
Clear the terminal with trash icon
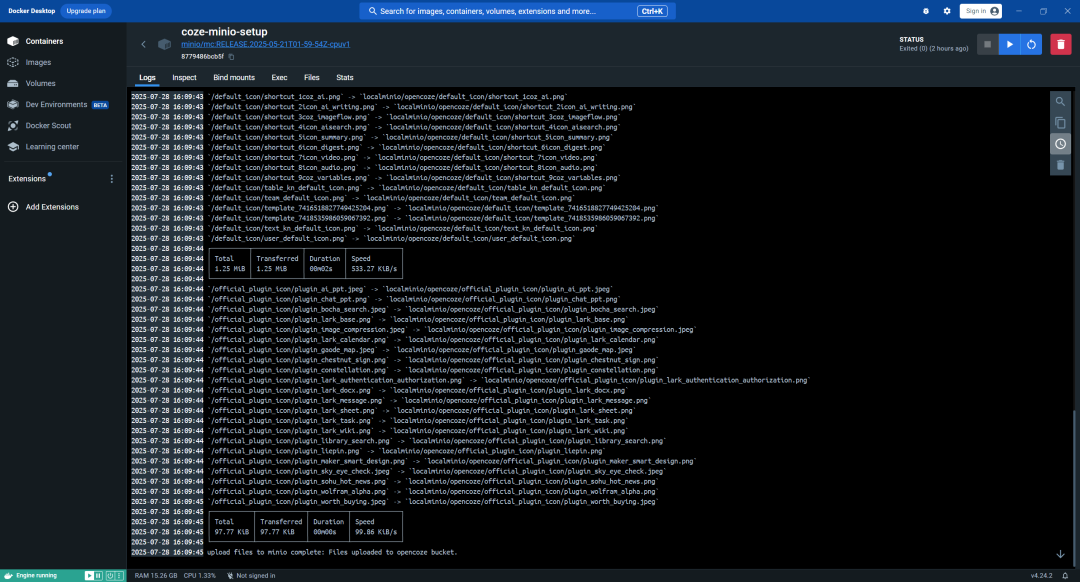click(x=1060, y=165)
